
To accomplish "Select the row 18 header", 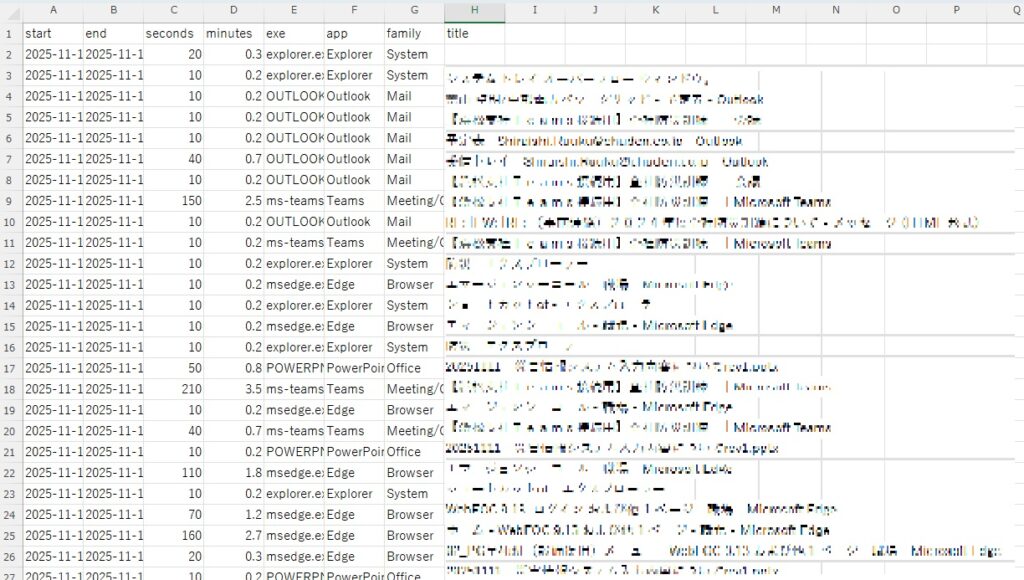I will tap(10, 389).
